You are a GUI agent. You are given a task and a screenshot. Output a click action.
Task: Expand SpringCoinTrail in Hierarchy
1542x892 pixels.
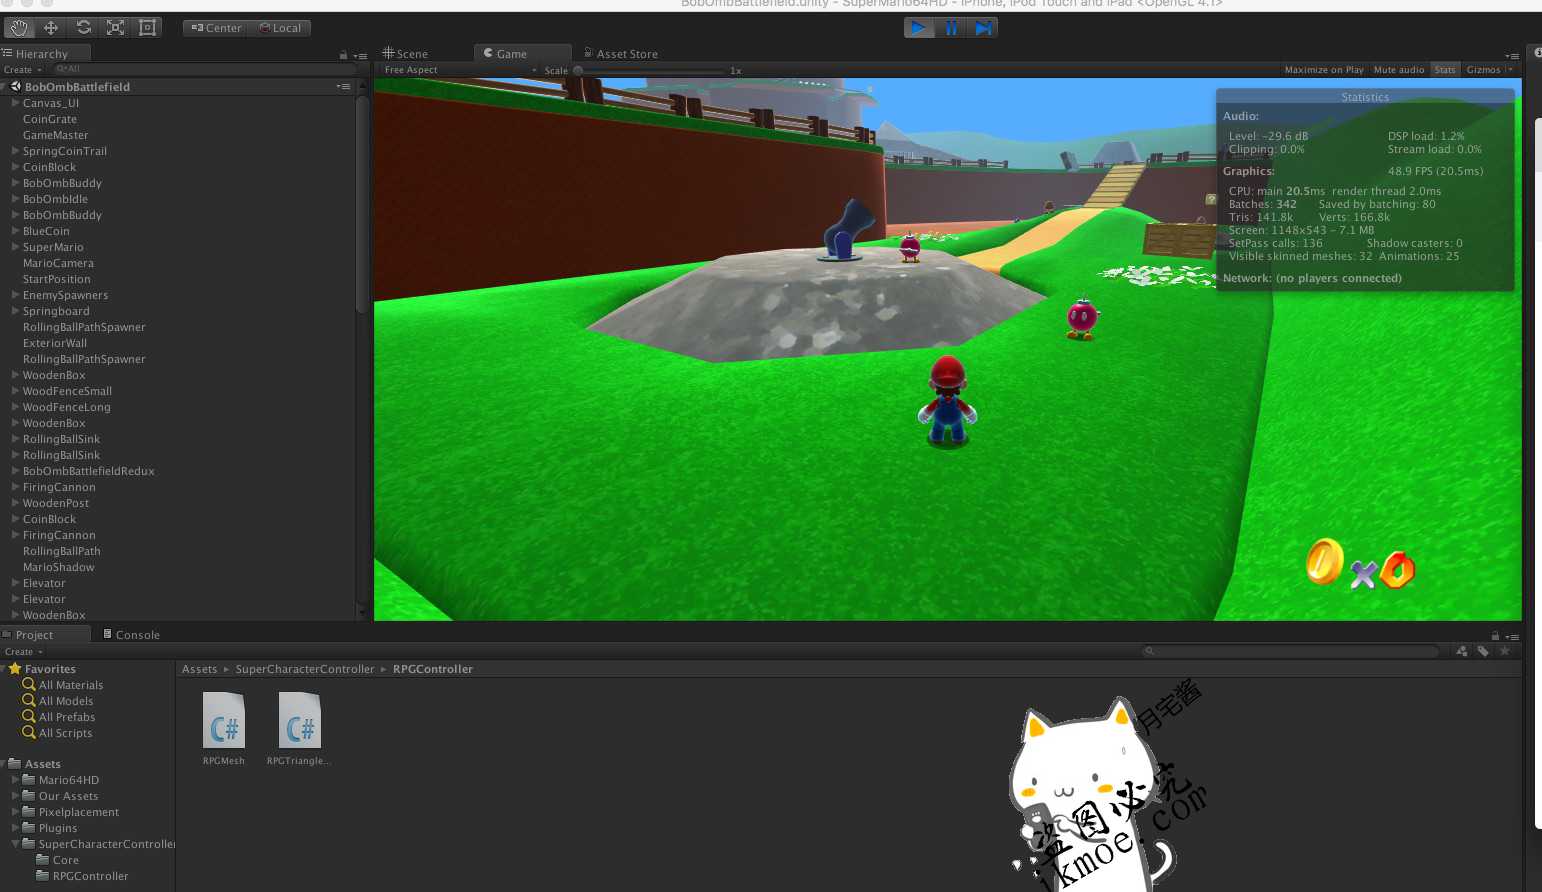point(15,151)
